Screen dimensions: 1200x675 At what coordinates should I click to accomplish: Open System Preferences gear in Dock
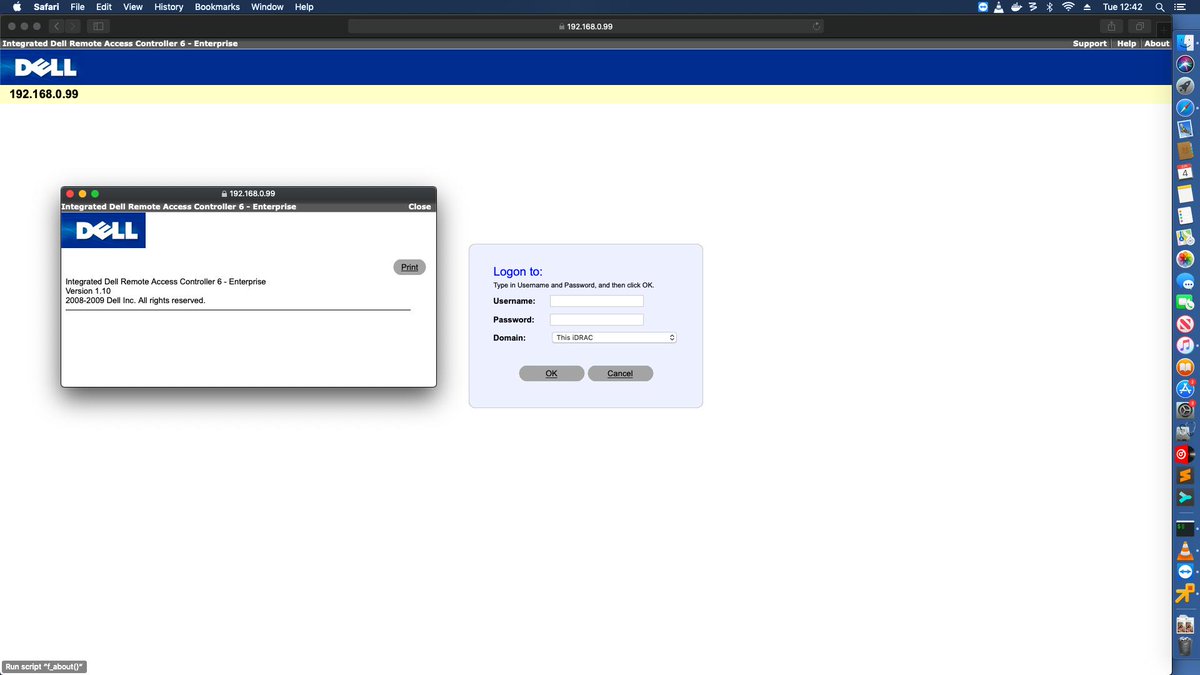click(x=1185, y=410)
